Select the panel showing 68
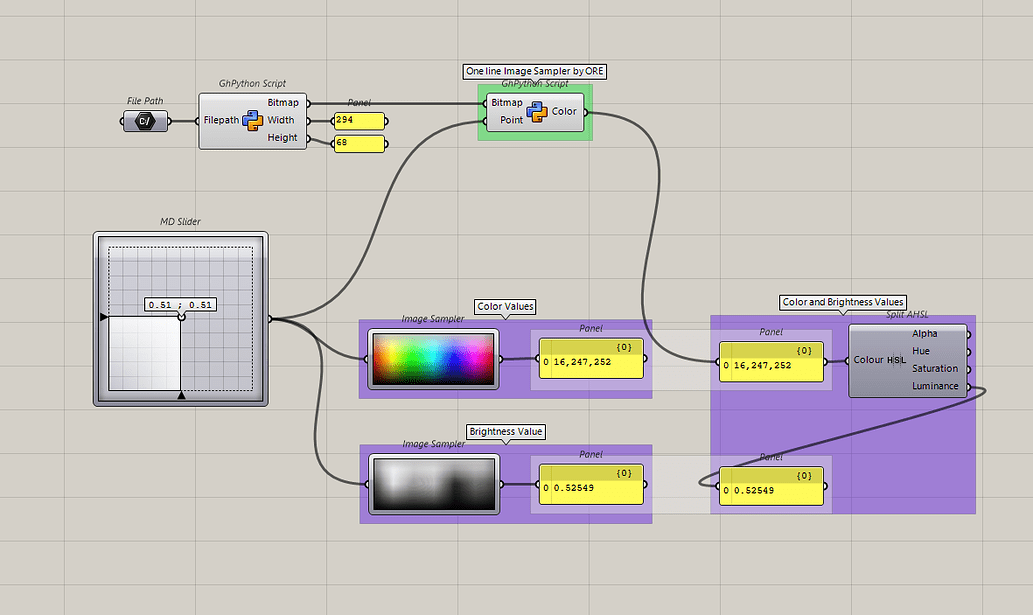This screenshot has height=615, width=1033. coord(357,143)
